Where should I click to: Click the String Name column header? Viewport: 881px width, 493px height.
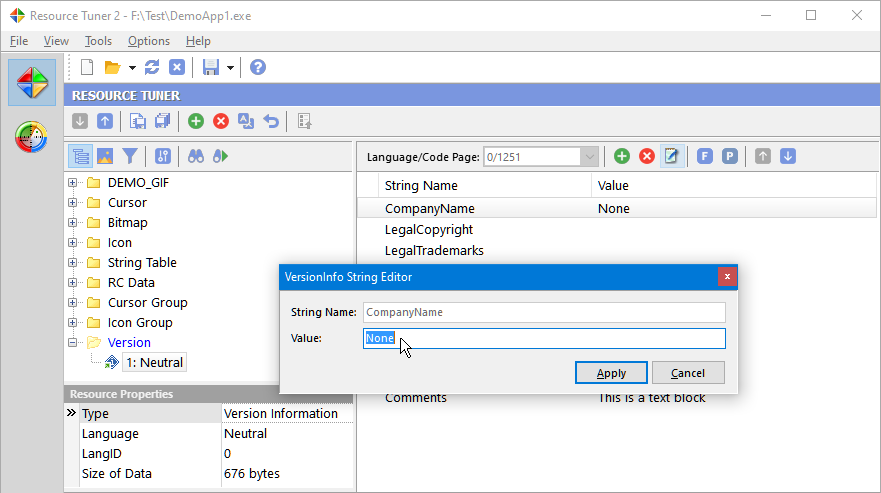pos(484,186)
